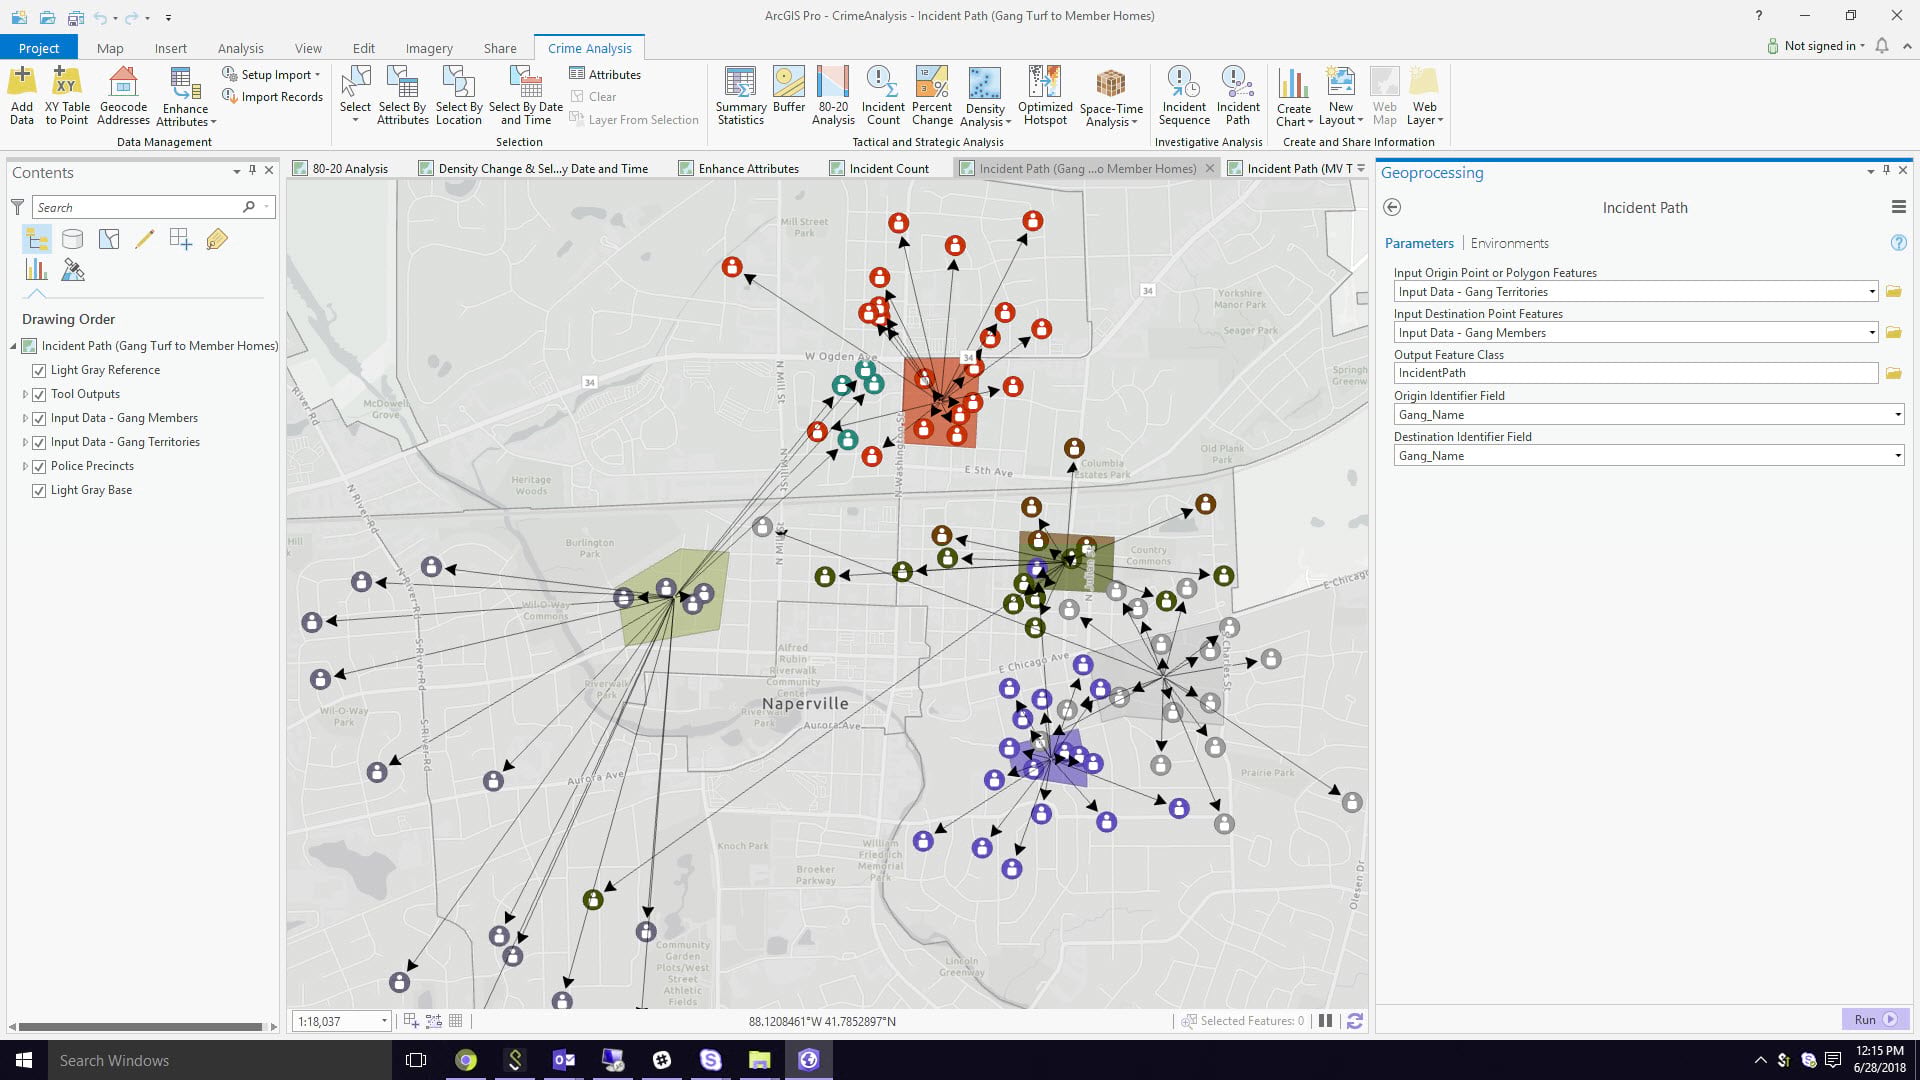1920x1080 pixels.
Task: Expand the Input Data - Gang Territories layer
Action: point(25,442)
